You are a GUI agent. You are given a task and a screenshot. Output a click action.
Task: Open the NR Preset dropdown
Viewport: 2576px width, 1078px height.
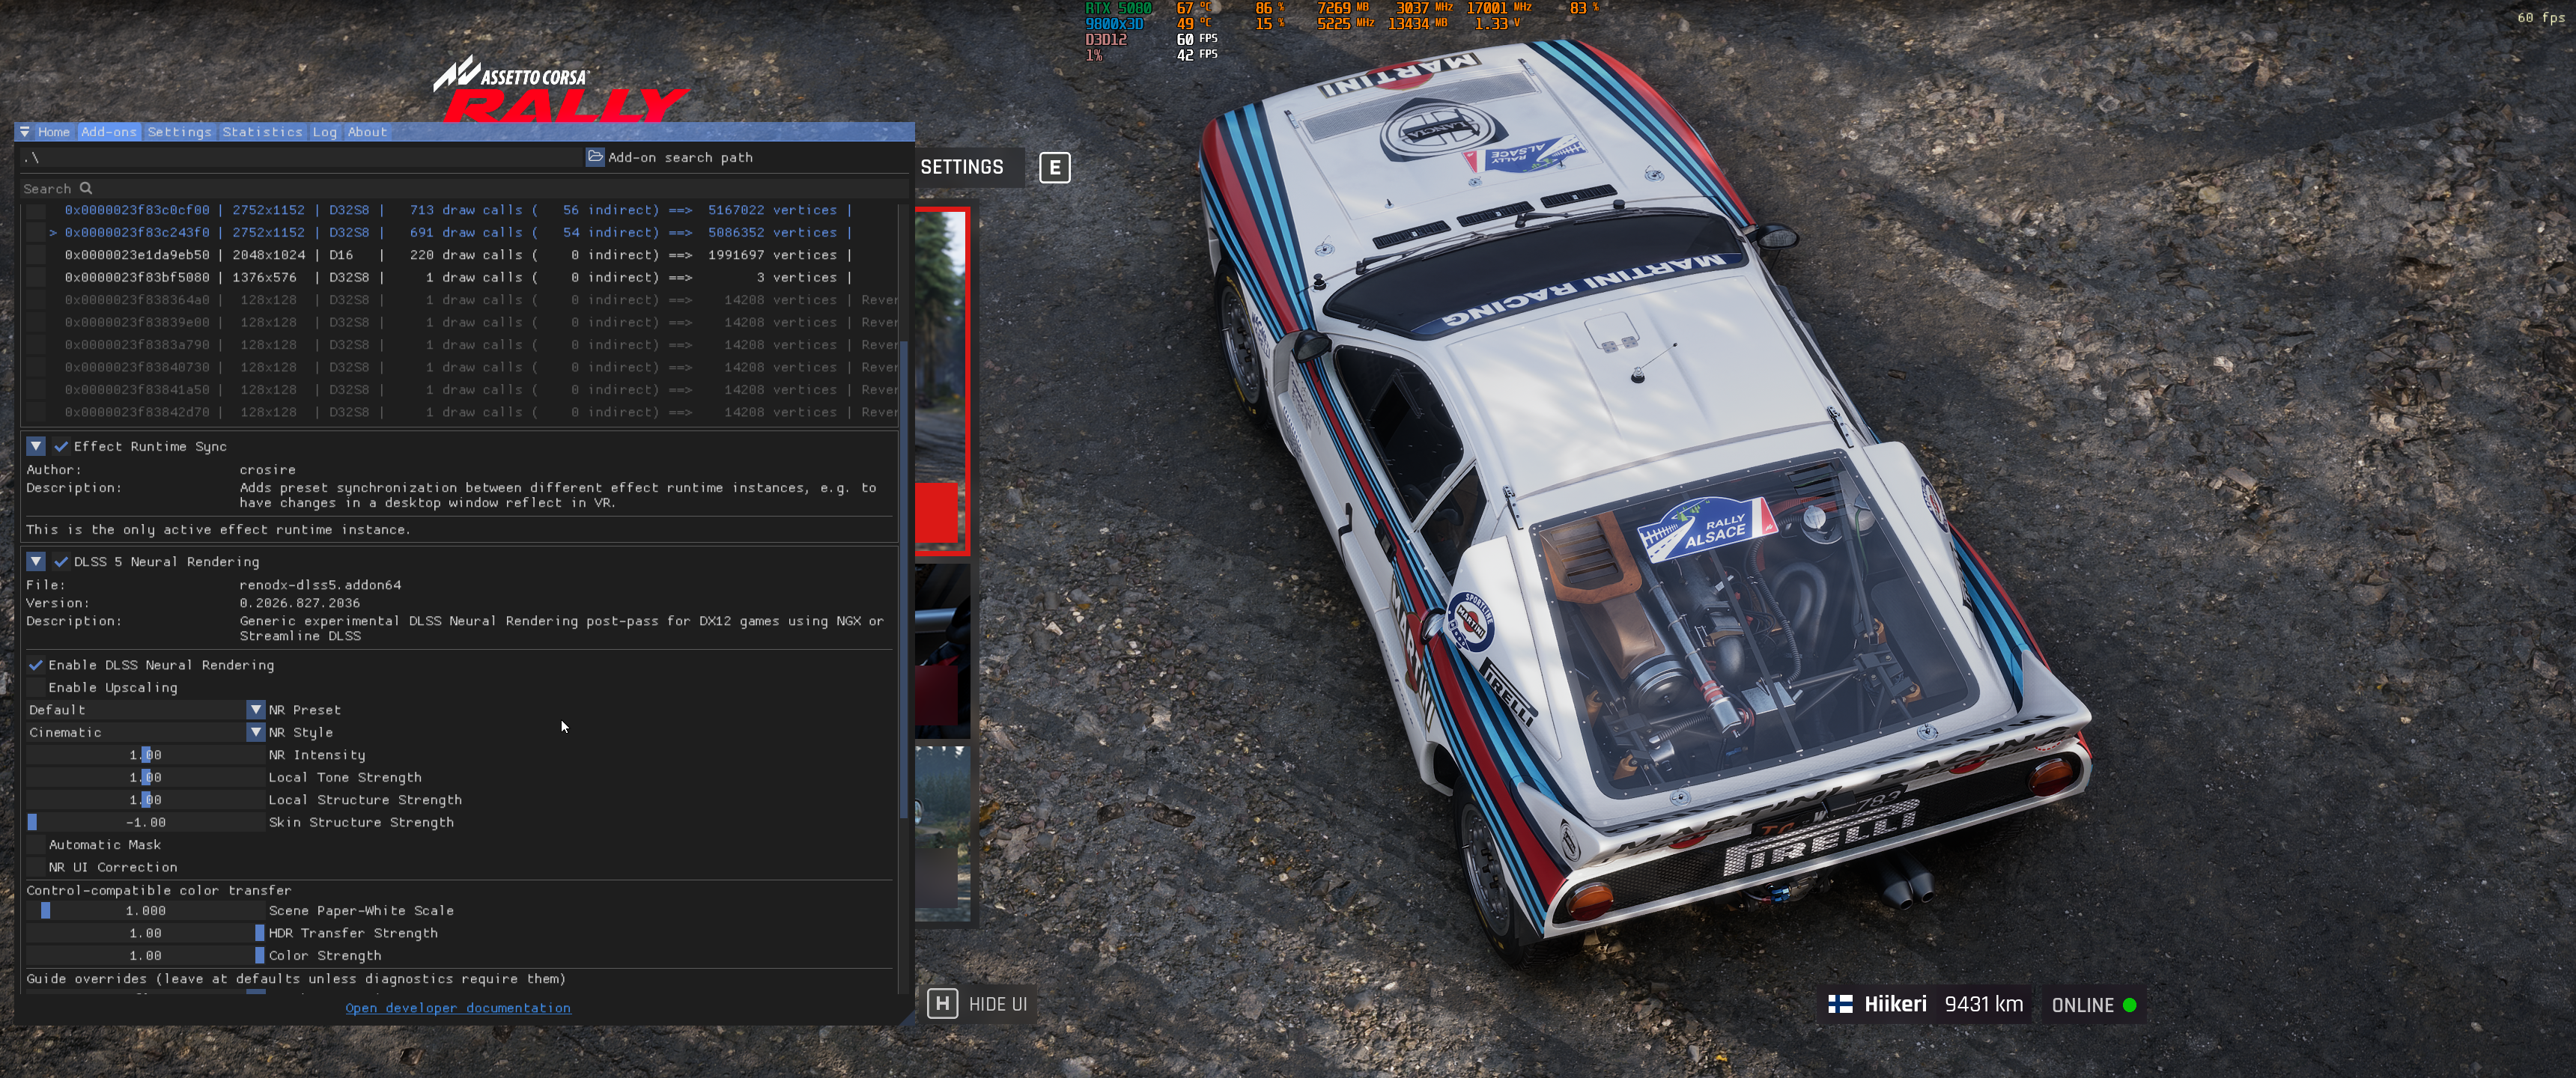[x=146, y=710]
